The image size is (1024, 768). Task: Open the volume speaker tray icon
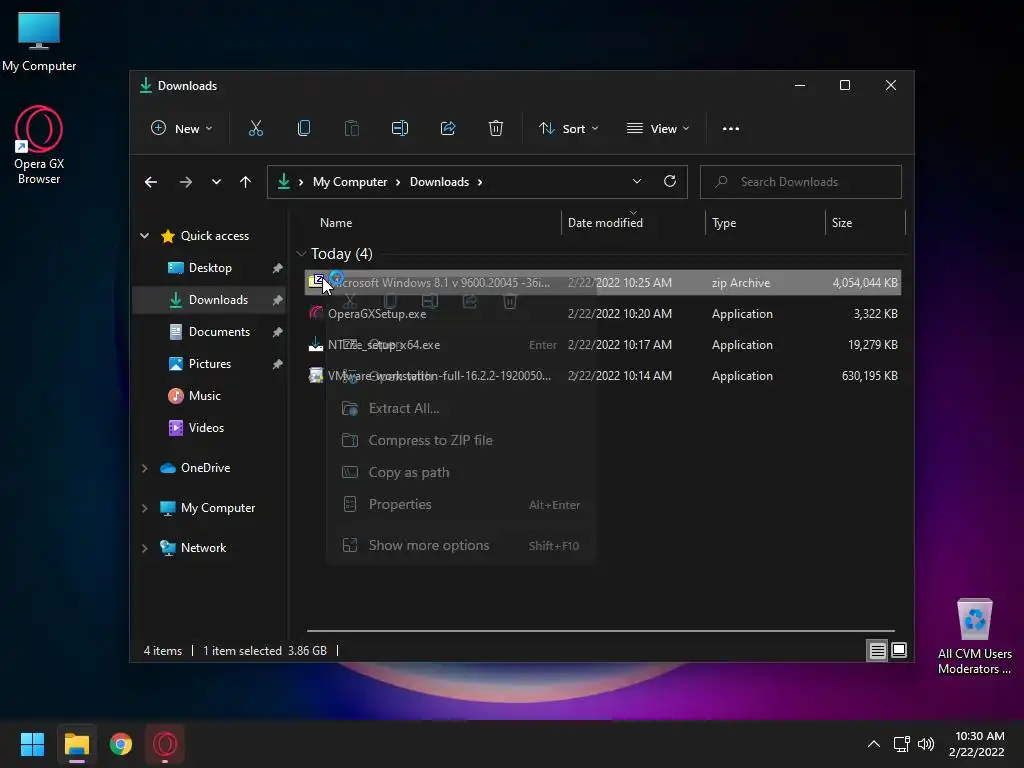click(x=925, y=744)
